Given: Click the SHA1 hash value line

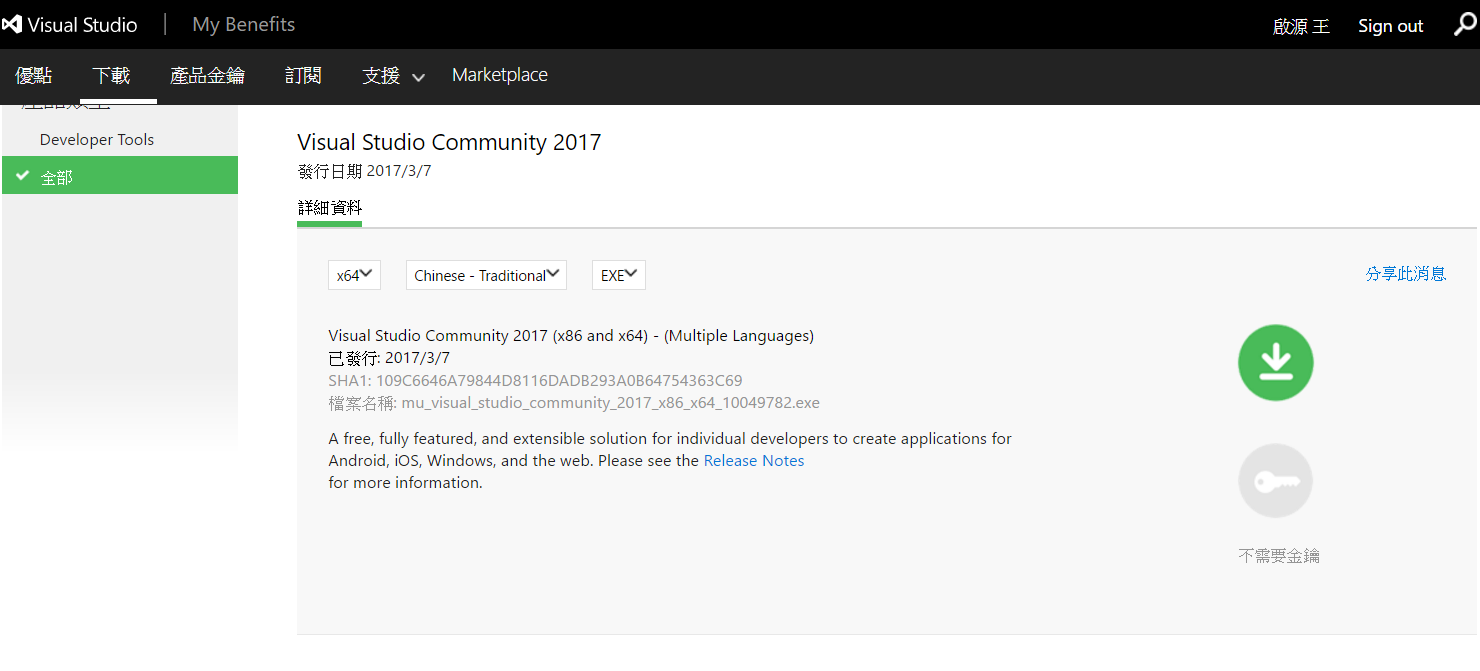Looking at the screenshot, I should pos(535,380).
